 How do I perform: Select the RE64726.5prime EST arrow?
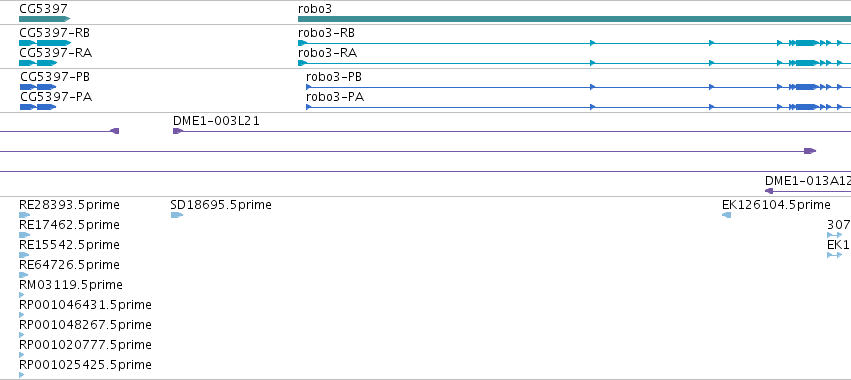click(23, 275)
